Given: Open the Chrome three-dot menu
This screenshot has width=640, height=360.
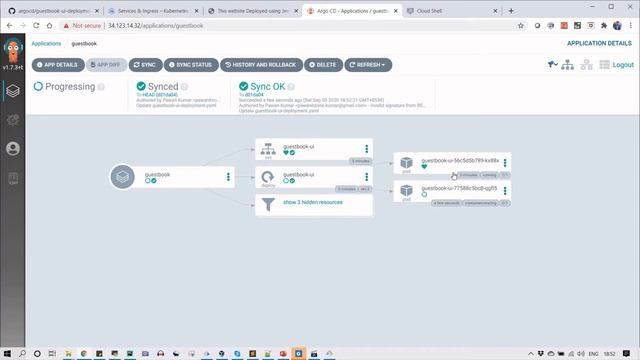Looking at the screenshot, I should pyautogui.click(x=631, y=25).
